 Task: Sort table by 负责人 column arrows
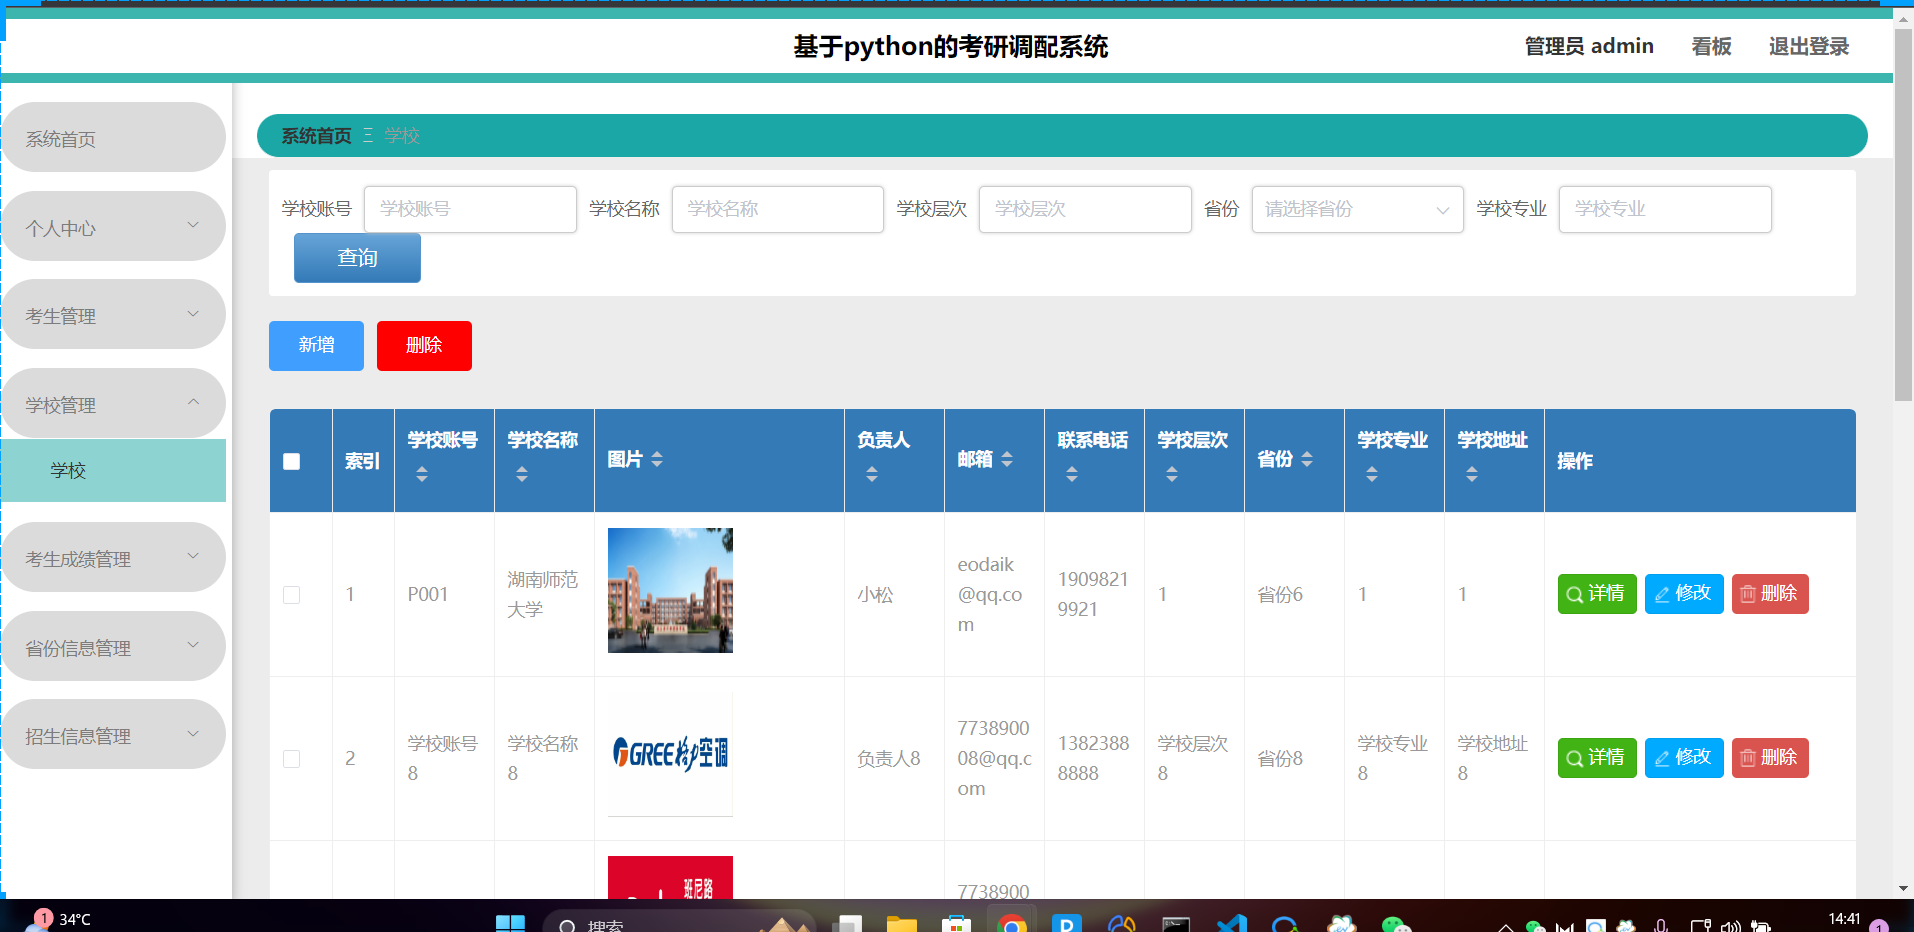tap(872, 474)
